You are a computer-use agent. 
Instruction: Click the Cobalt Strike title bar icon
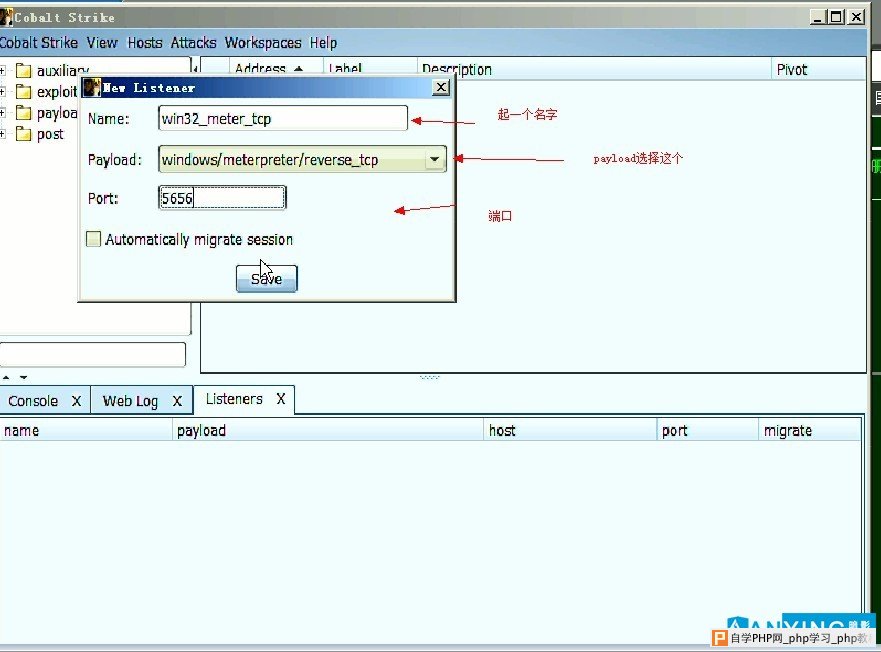(6, 17)
